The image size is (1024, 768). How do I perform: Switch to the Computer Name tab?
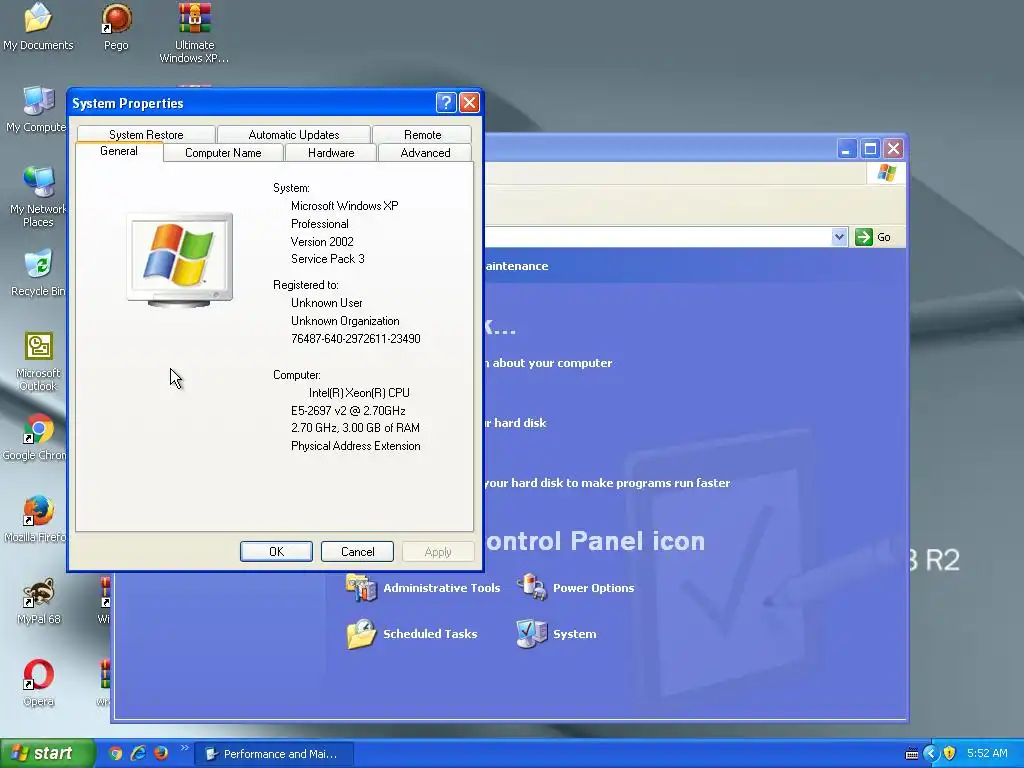(223, 153)
